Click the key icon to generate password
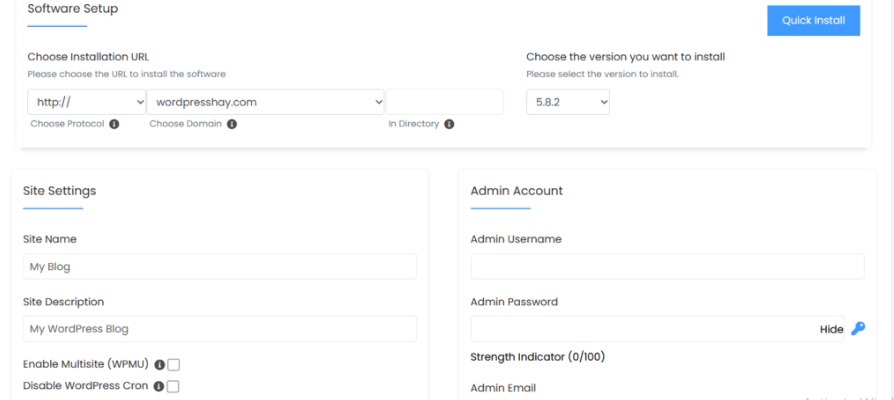Viewport: 894px width, 400px height. pos(858,328)
